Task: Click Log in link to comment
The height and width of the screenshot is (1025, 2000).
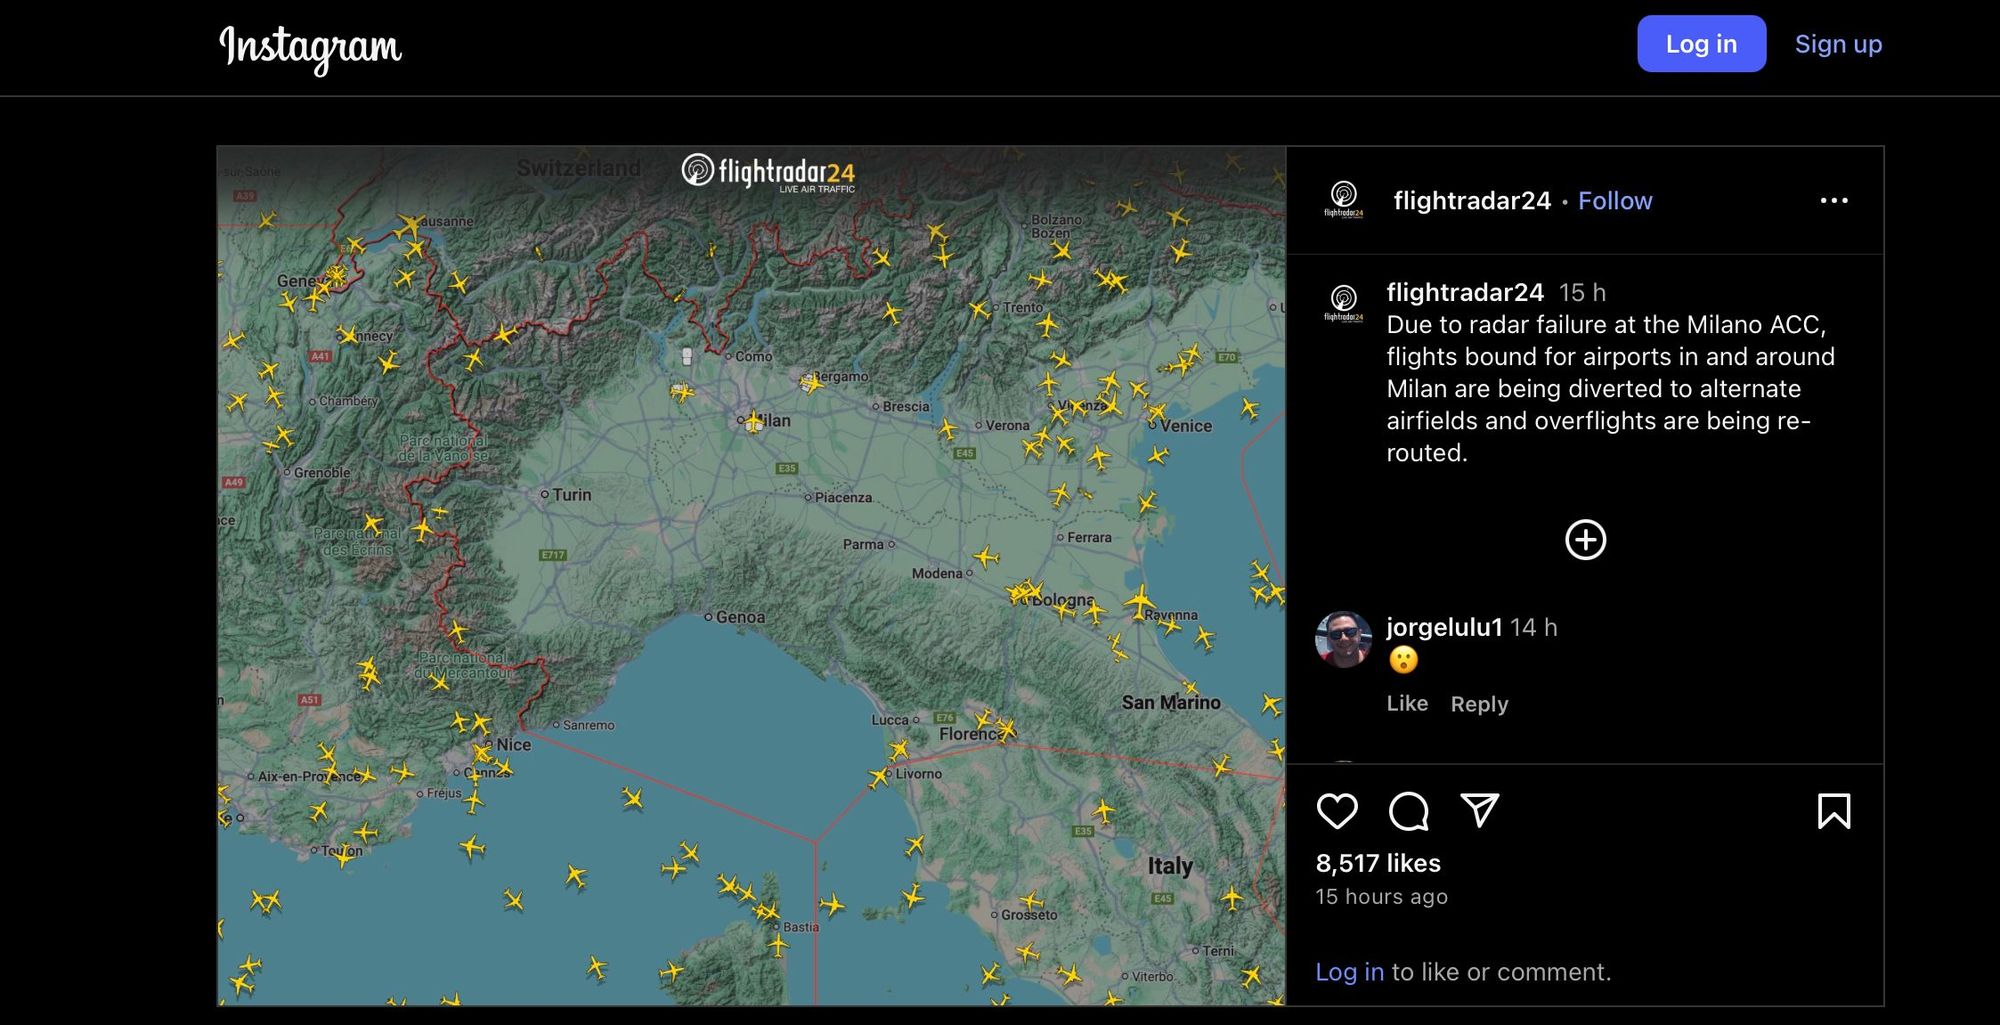Action: point(1349,972)
